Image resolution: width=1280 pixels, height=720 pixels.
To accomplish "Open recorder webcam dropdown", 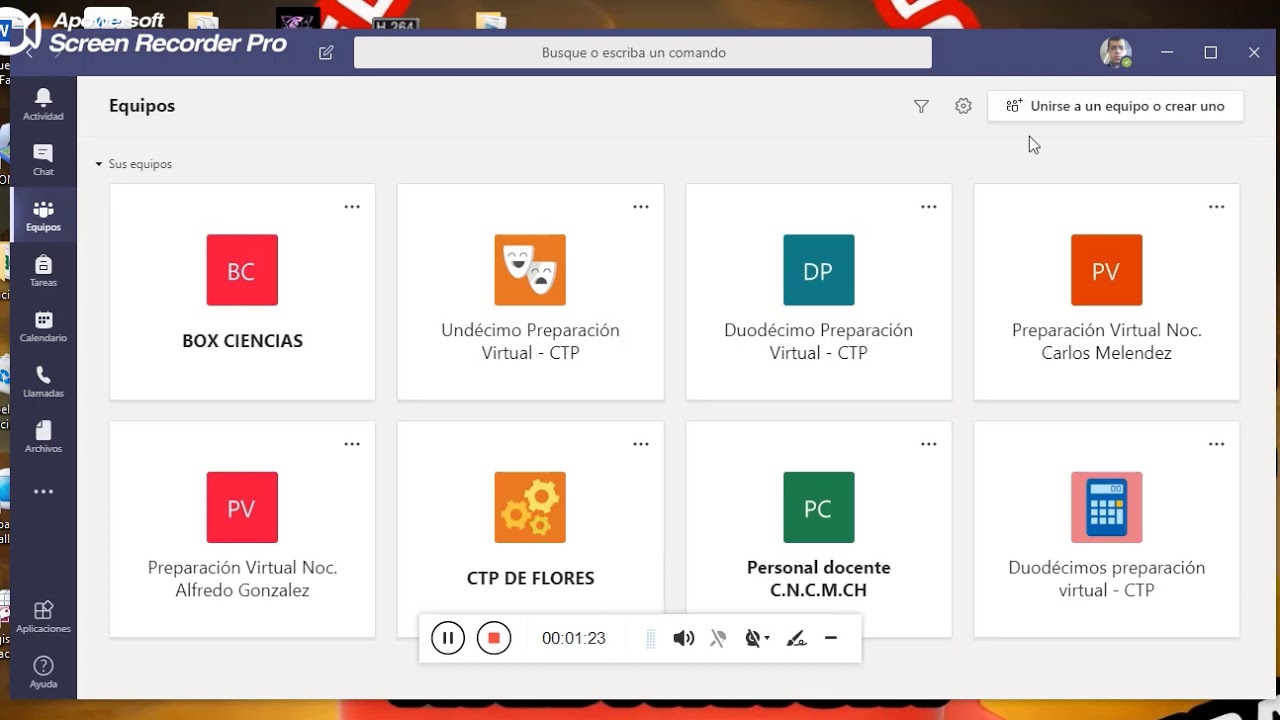I will pos(757,638).
